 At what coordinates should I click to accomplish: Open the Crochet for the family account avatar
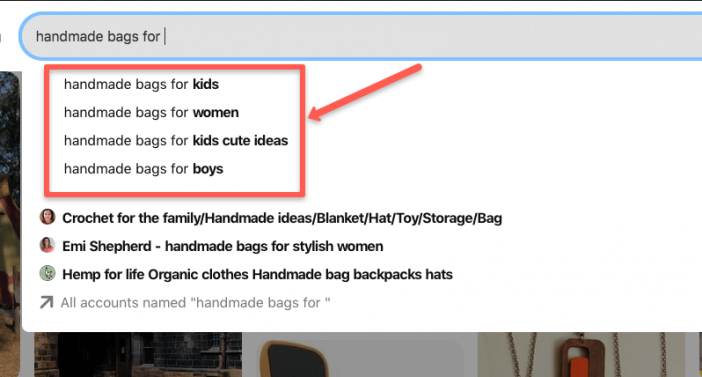[47, 217]
